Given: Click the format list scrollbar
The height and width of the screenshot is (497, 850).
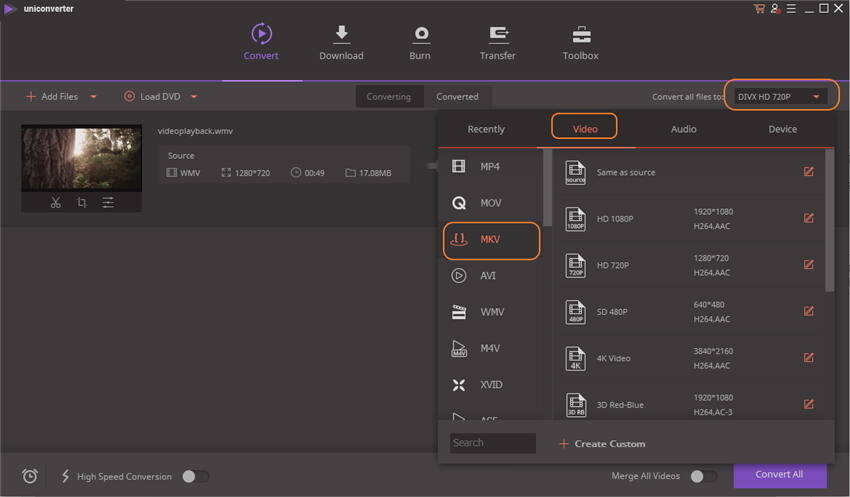Looking at the screenshot, I should pyautogui.click(x=548, y=188).
